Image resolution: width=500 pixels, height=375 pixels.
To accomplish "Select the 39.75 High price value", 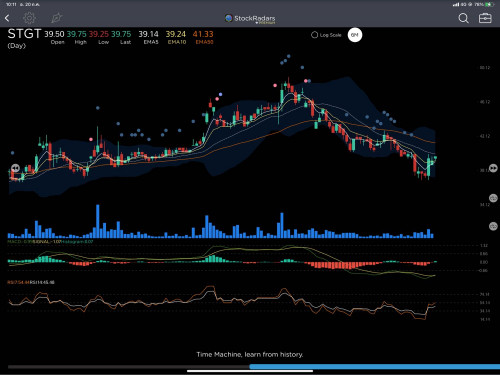I will pos(76,34).
